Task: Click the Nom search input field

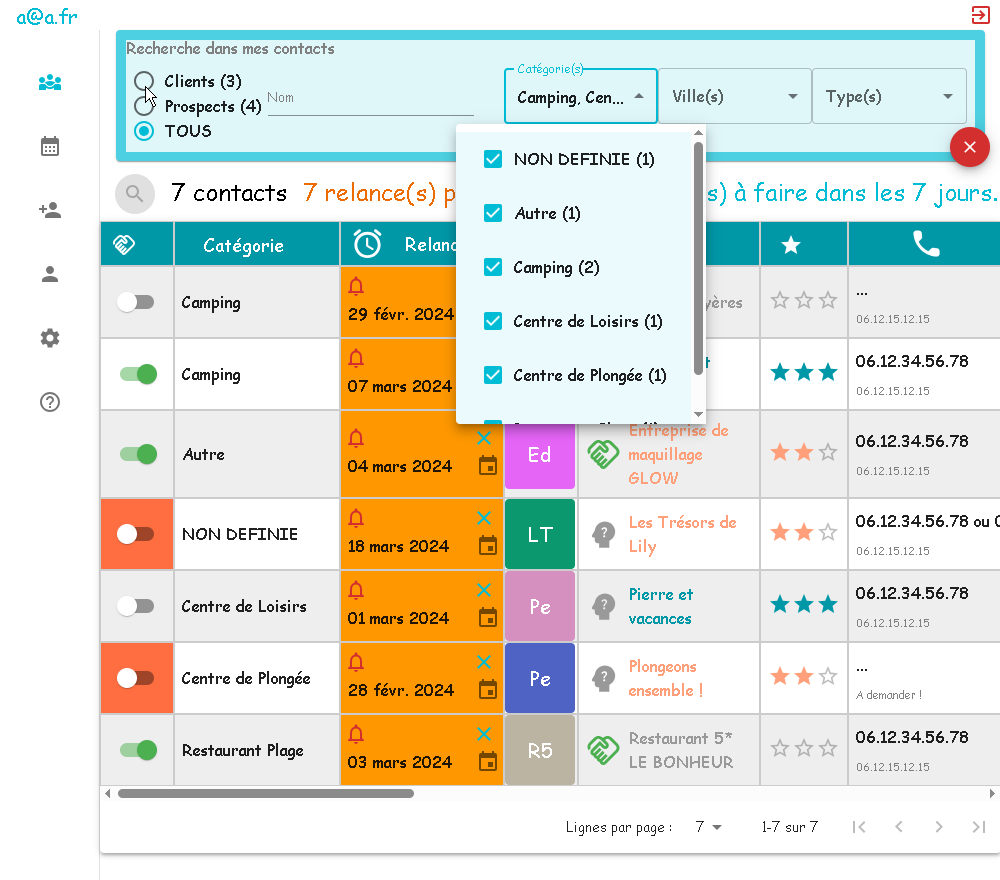Action: (370, 98)
